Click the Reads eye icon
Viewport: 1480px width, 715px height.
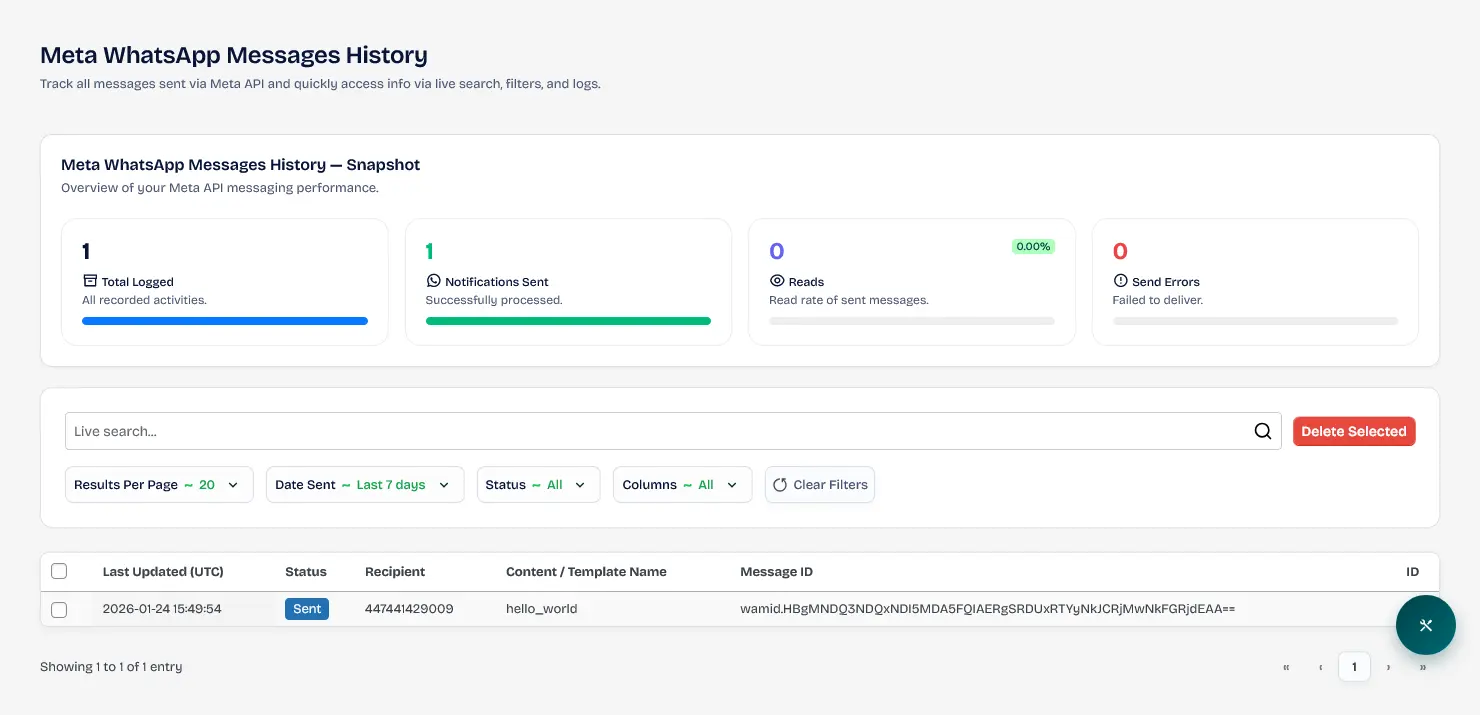[x=777, y=281]
